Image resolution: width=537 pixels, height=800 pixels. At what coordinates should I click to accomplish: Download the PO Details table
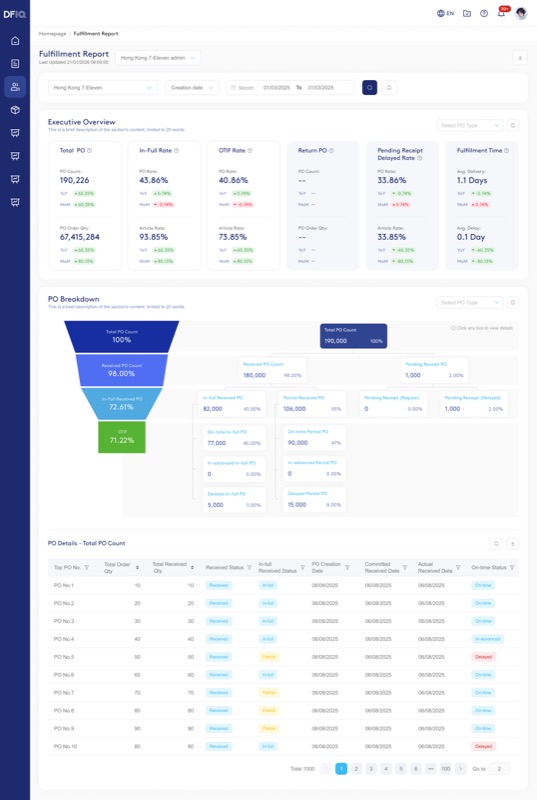click(513, 543)
